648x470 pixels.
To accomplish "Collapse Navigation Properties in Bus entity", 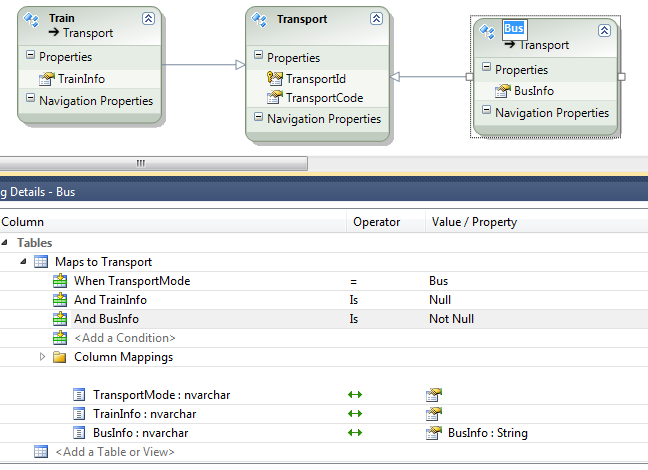I will [486, 113].
